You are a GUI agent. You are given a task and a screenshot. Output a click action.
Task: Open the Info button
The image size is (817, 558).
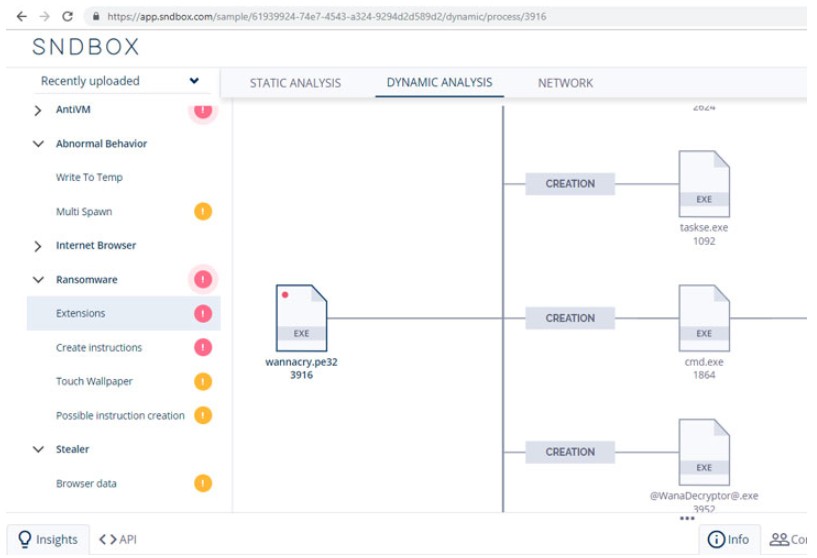coord(728,539)
